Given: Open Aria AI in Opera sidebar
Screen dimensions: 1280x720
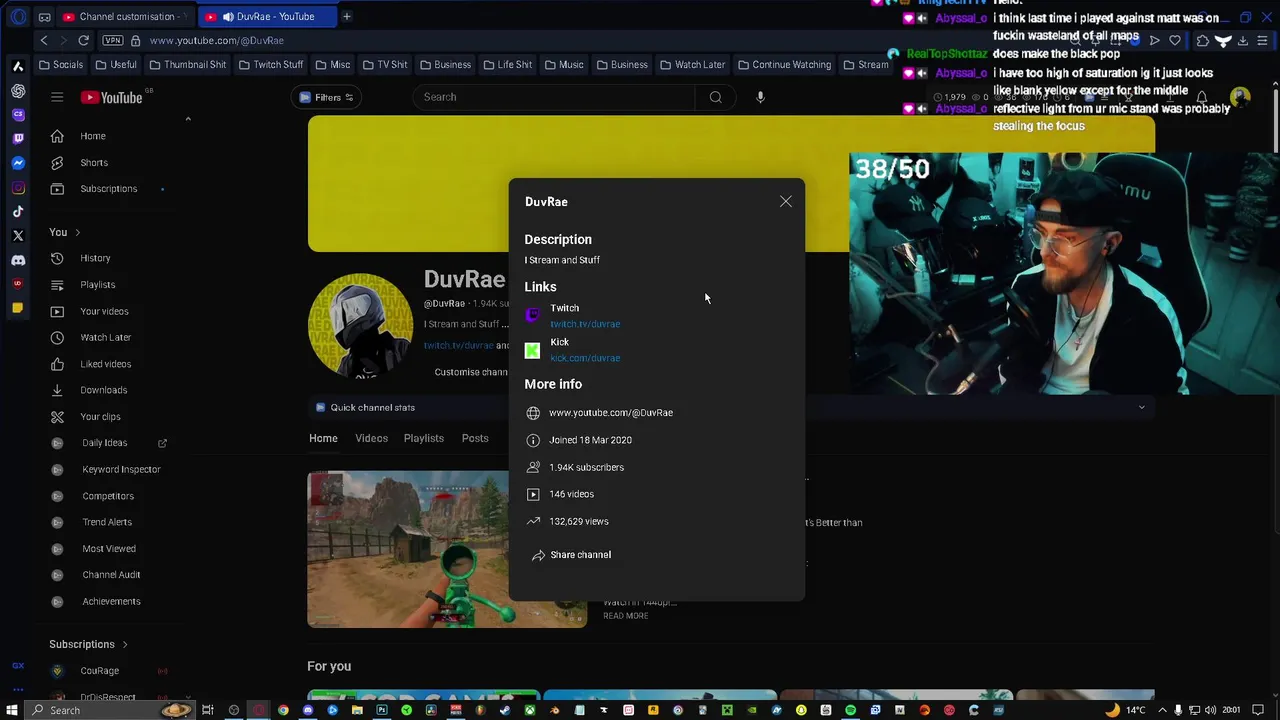Looking at the screenshot, I should pyautogui.click(x=18, y=66).
